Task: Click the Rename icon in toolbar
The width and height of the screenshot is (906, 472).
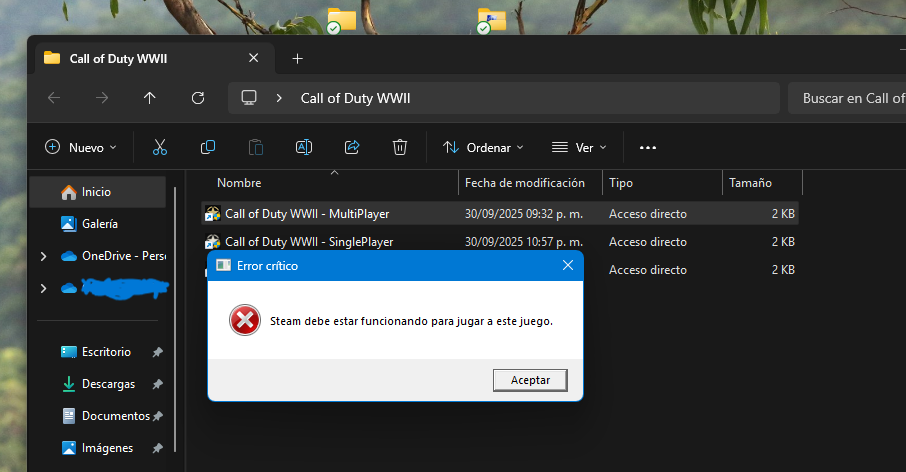Action: point(304,147)
